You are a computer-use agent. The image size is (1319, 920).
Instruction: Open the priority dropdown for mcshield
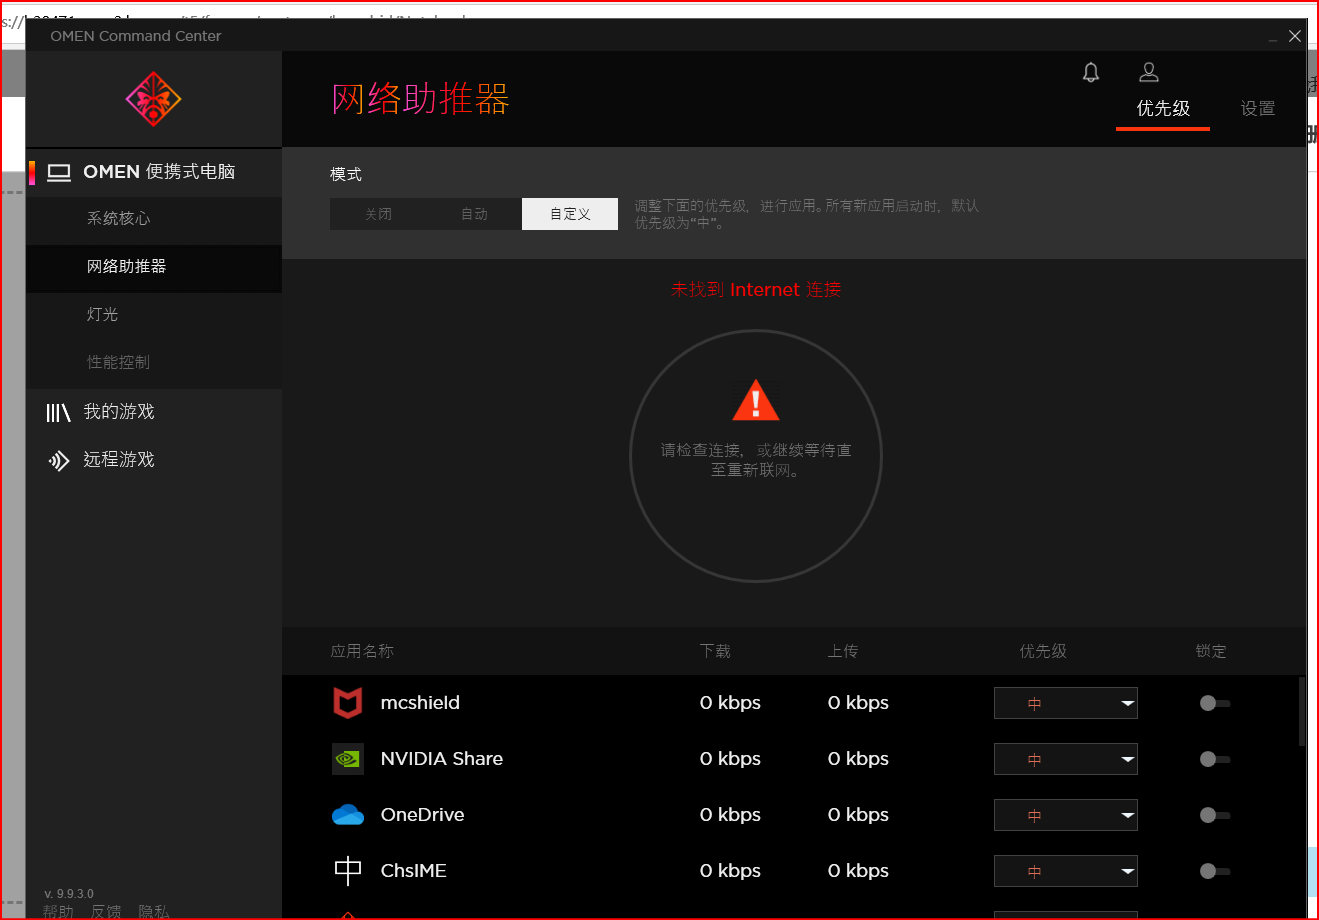1065,703
